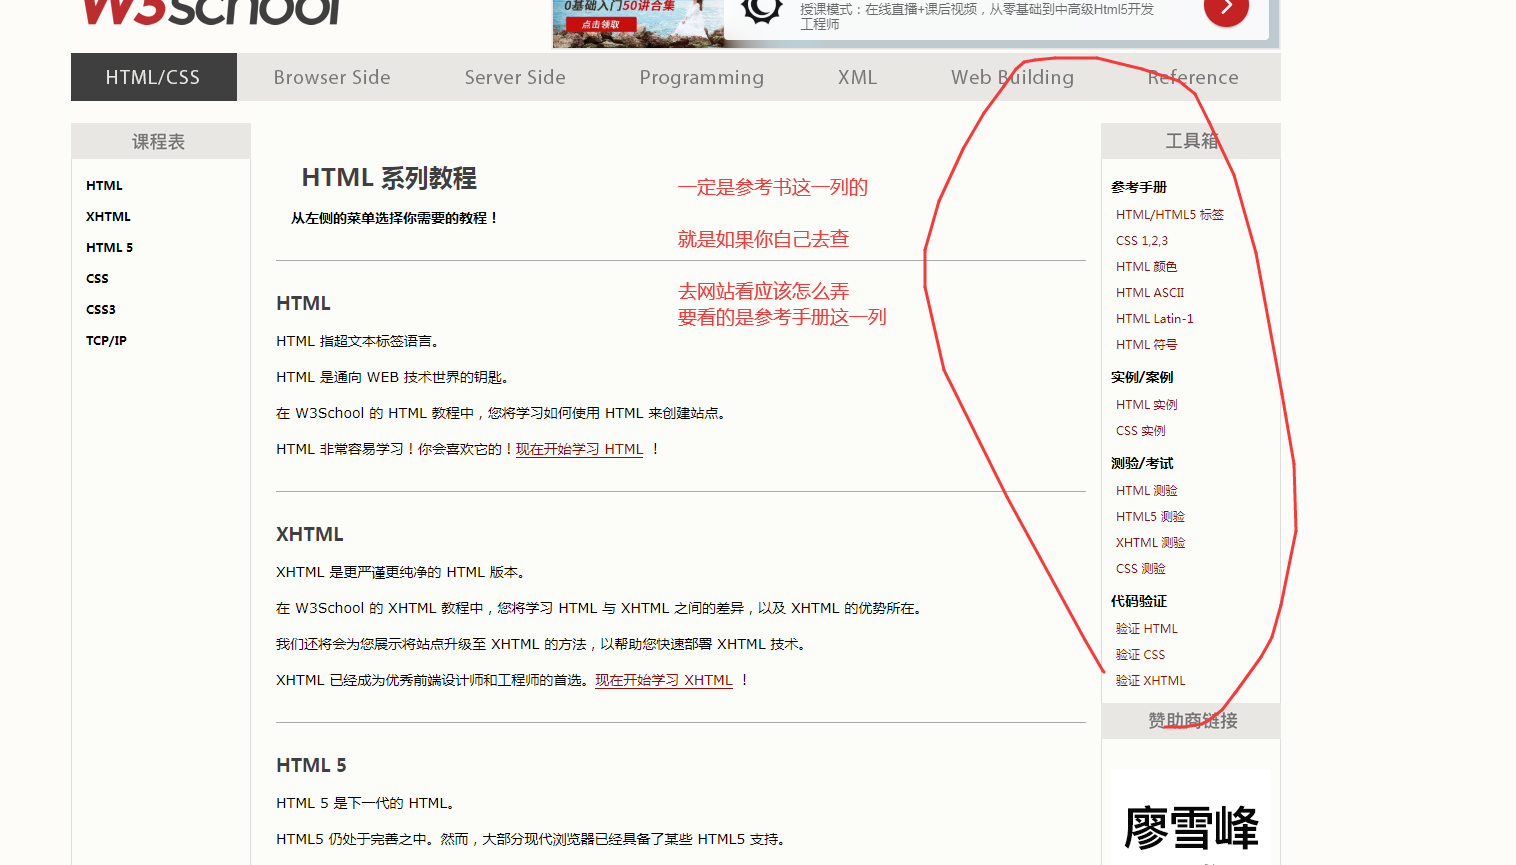The width and height of the screenshot is (1516, 865).
Task: Open the 验证 XHTML validator link
Action: [1151, 681]
